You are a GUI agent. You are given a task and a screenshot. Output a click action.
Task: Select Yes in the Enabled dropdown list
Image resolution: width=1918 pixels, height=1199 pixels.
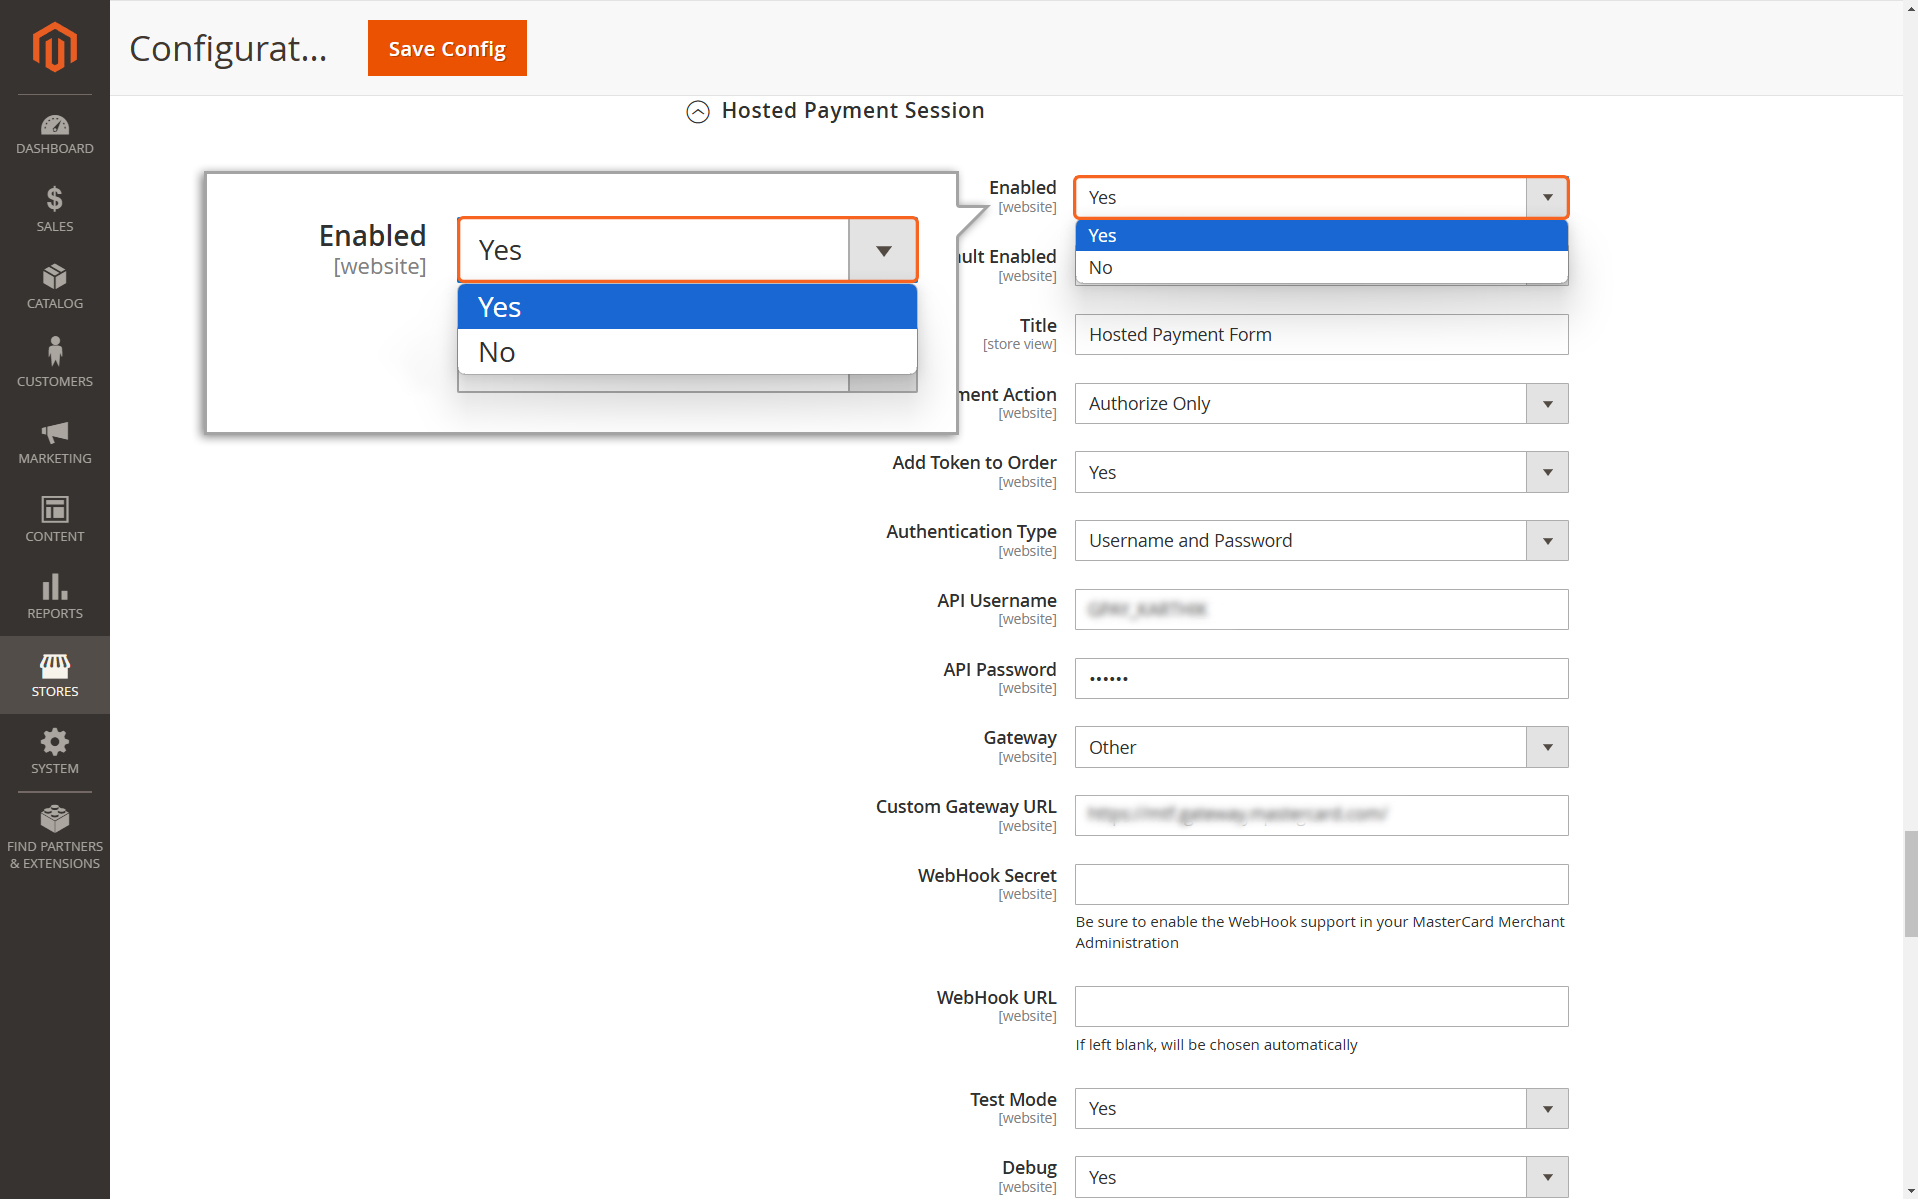click(x=1321, y=235)
